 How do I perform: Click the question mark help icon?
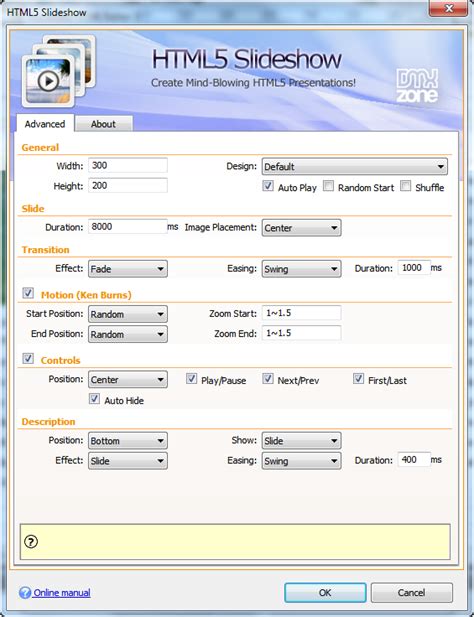pos(31,542)
